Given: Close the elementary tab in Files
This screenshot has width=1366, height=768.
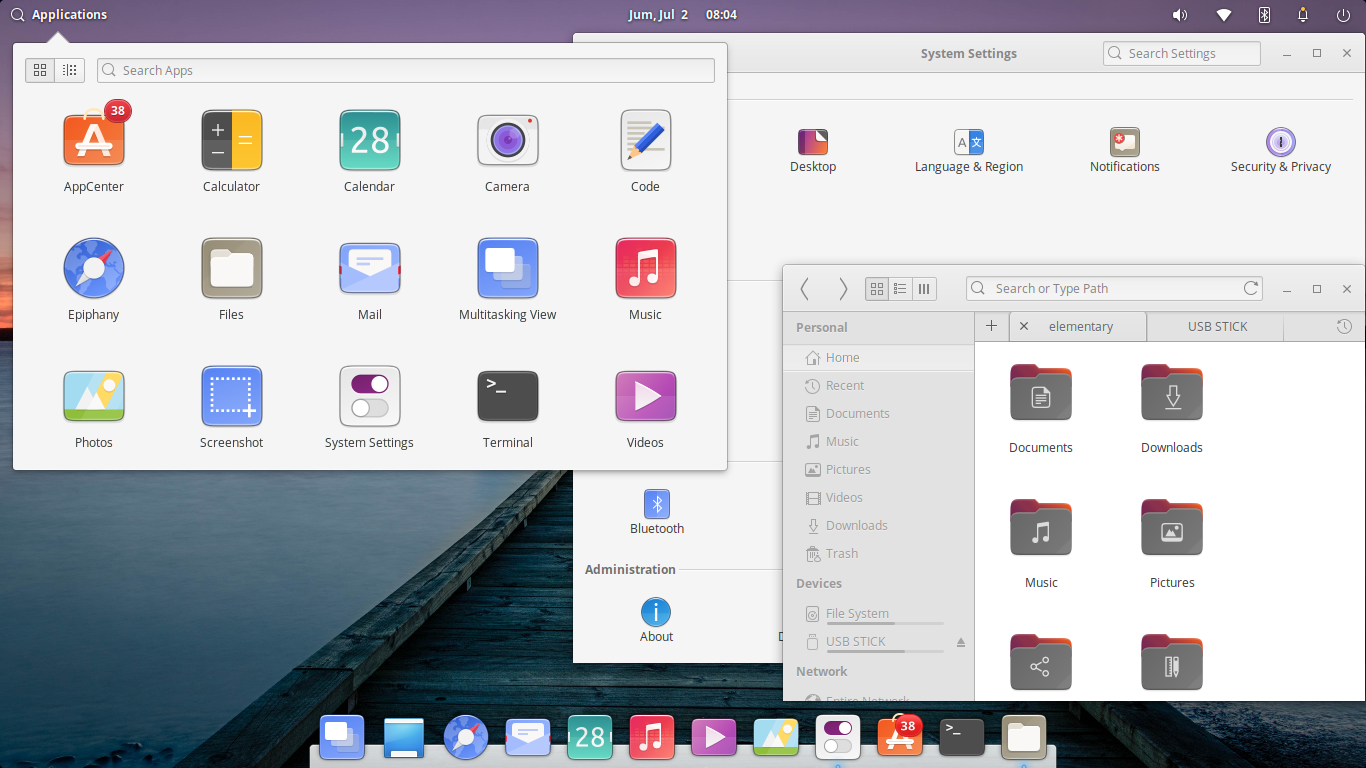Looking at the screenshot, I should click(1024, 326).
